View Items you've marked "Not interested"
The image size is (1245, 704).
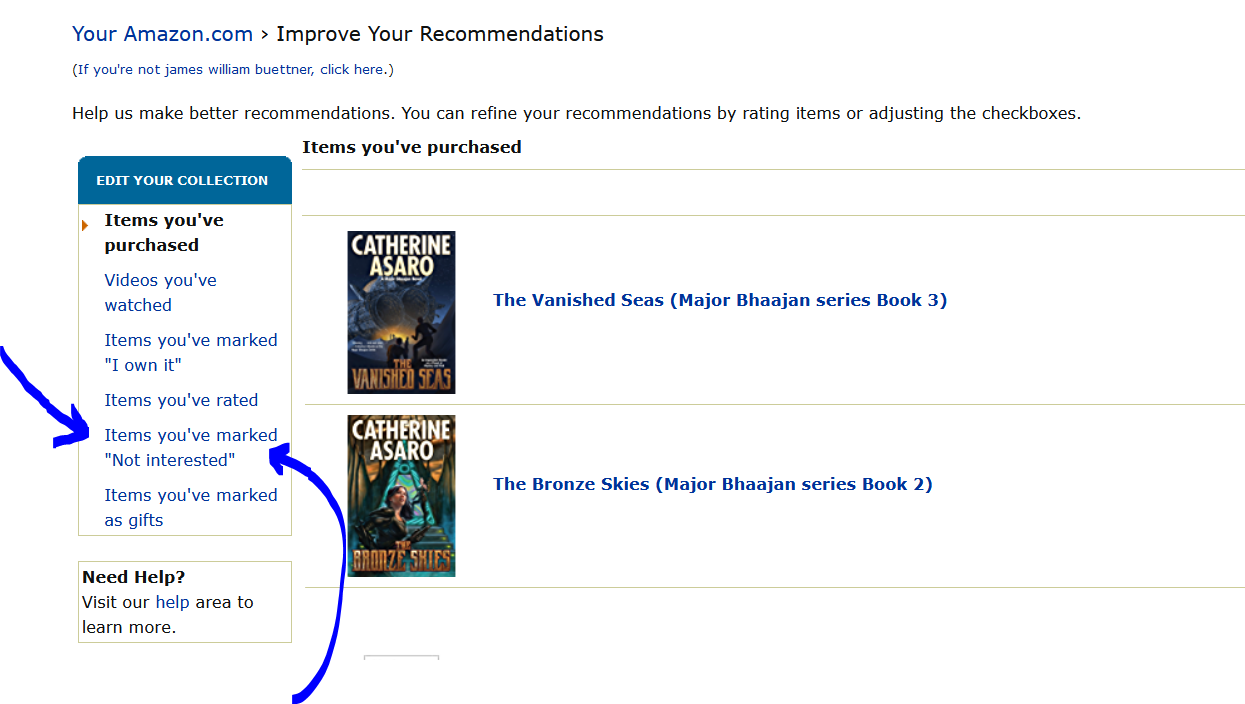point(191,447)
